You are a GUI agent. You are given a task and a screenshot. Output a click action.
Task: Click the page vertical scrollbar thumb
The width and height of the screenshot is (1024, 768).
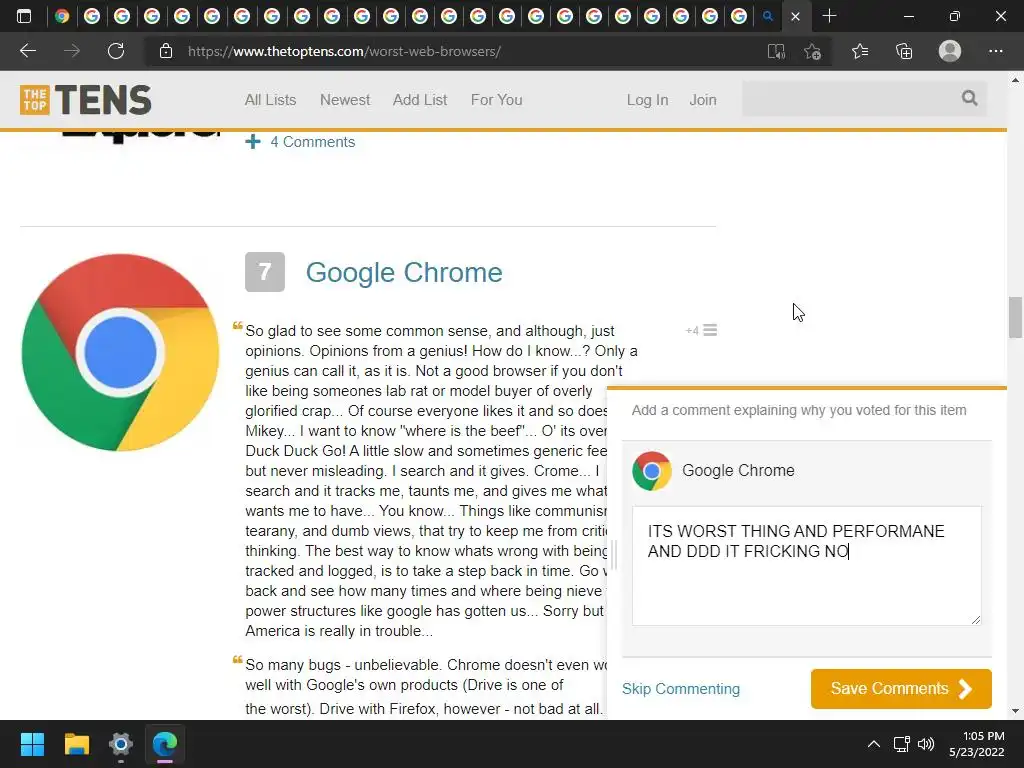click(x=1015, y=317)
